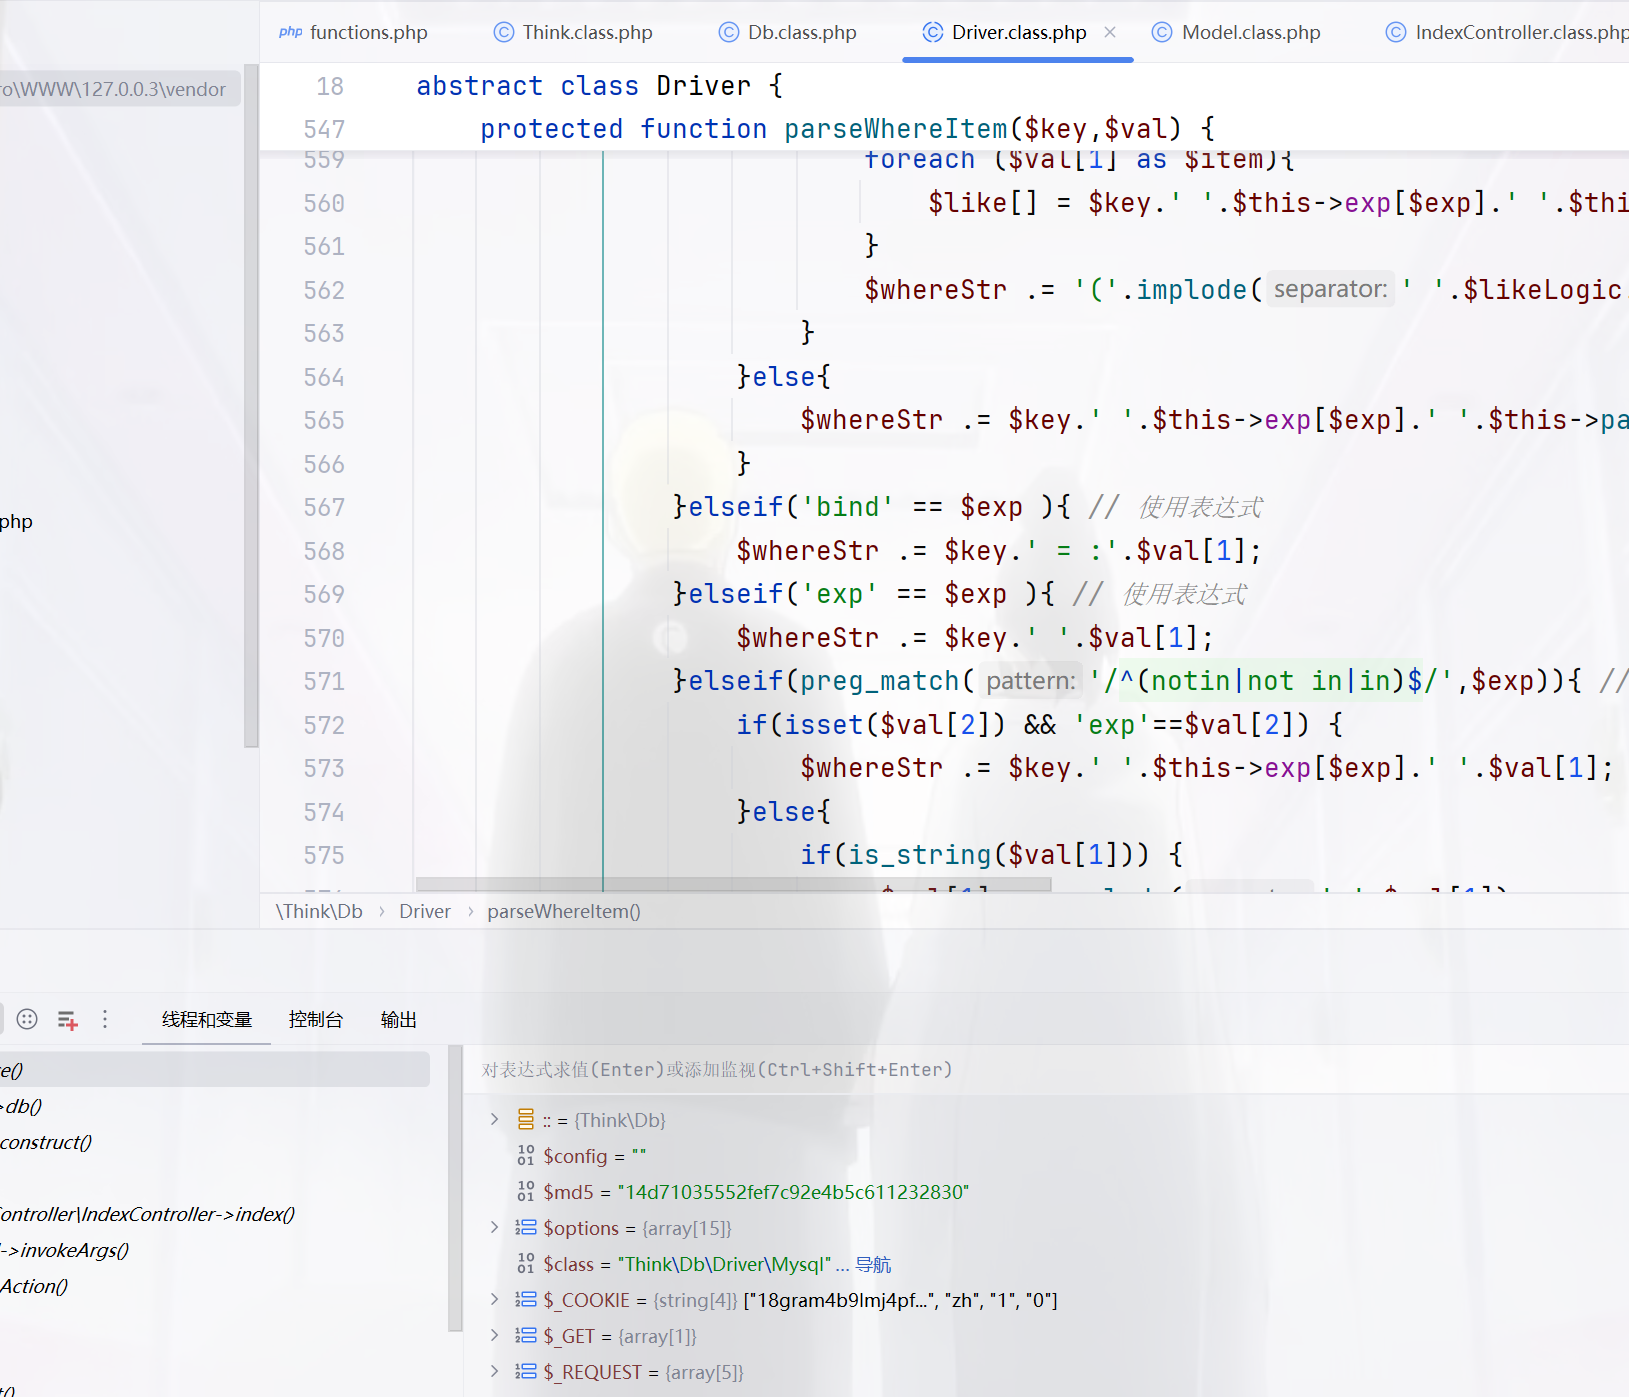
Task: Switch to the Model.class.php tab
Action: point(1250,32)
